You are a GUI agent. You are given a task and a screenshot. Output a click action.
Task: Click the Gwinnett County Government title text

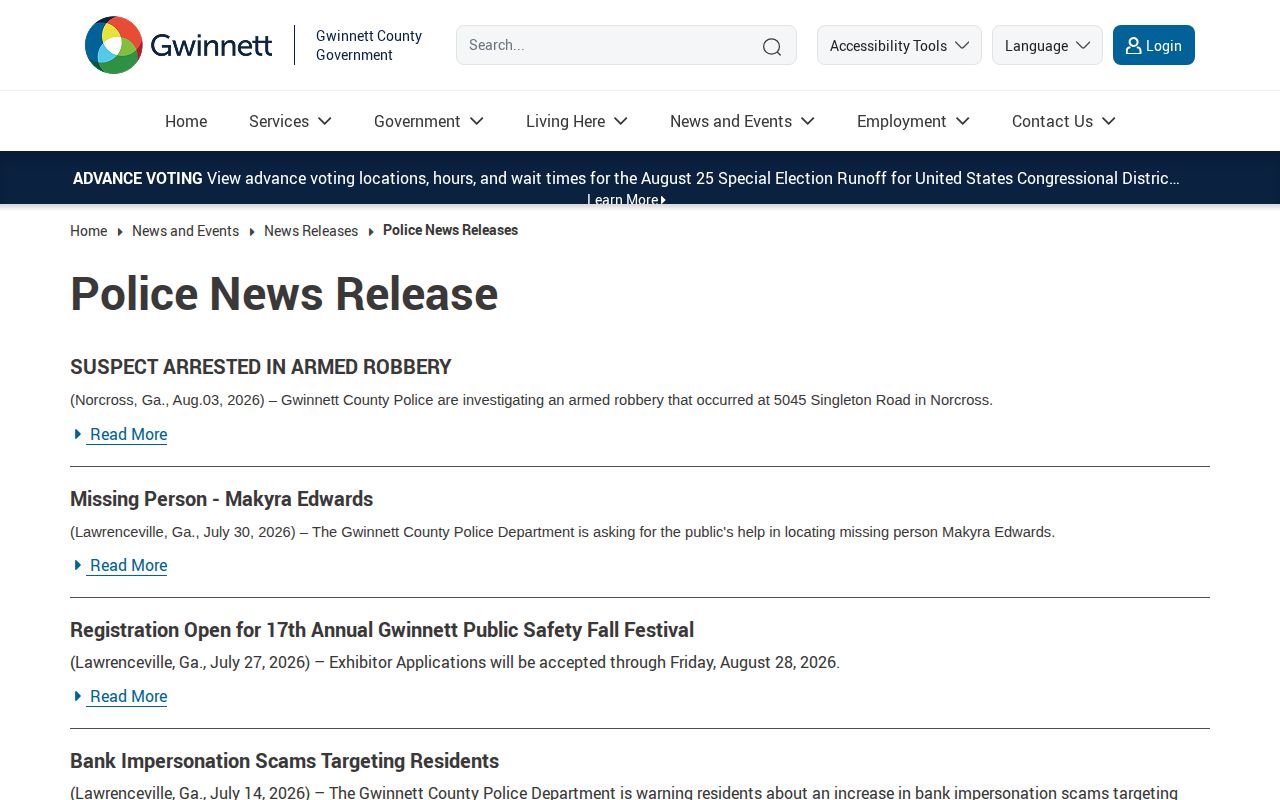(x=369, y=45)
